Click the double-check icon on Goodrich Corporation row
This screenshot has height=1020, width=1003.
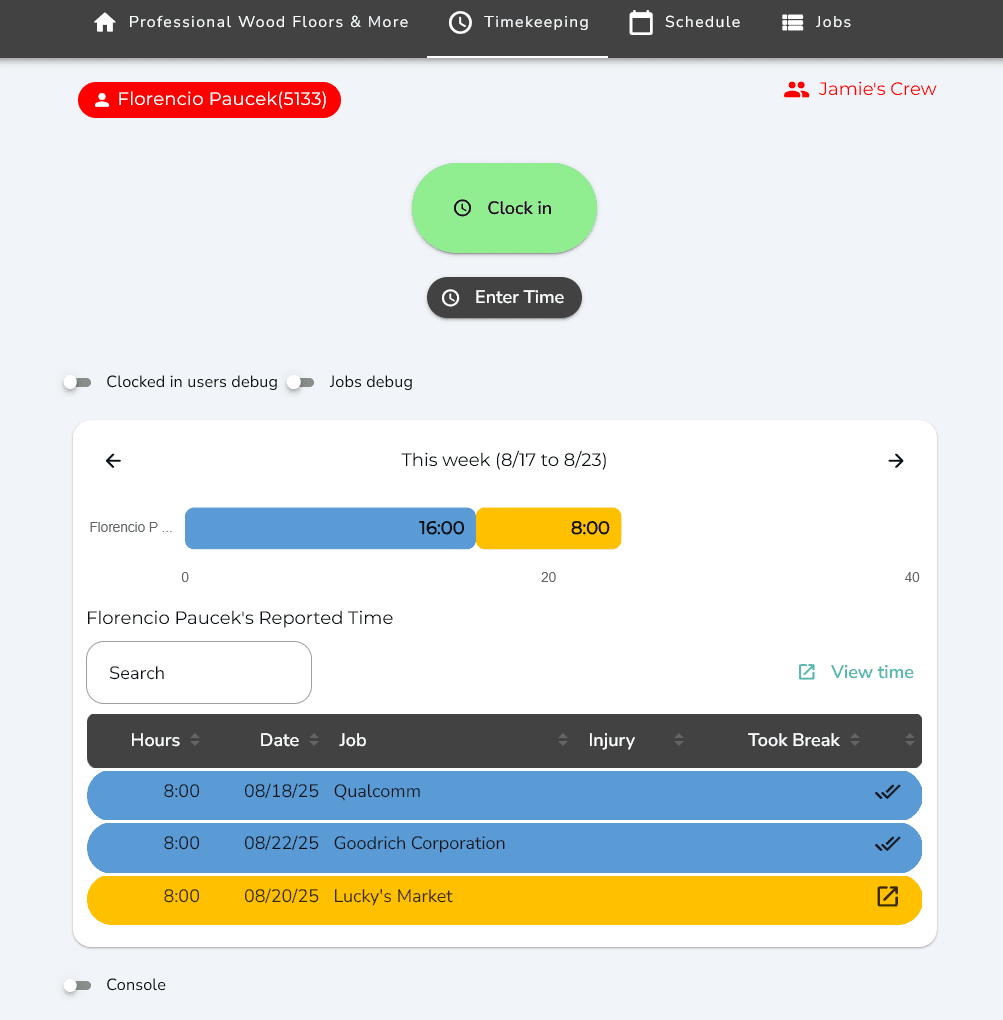click(x=887, y=844)
